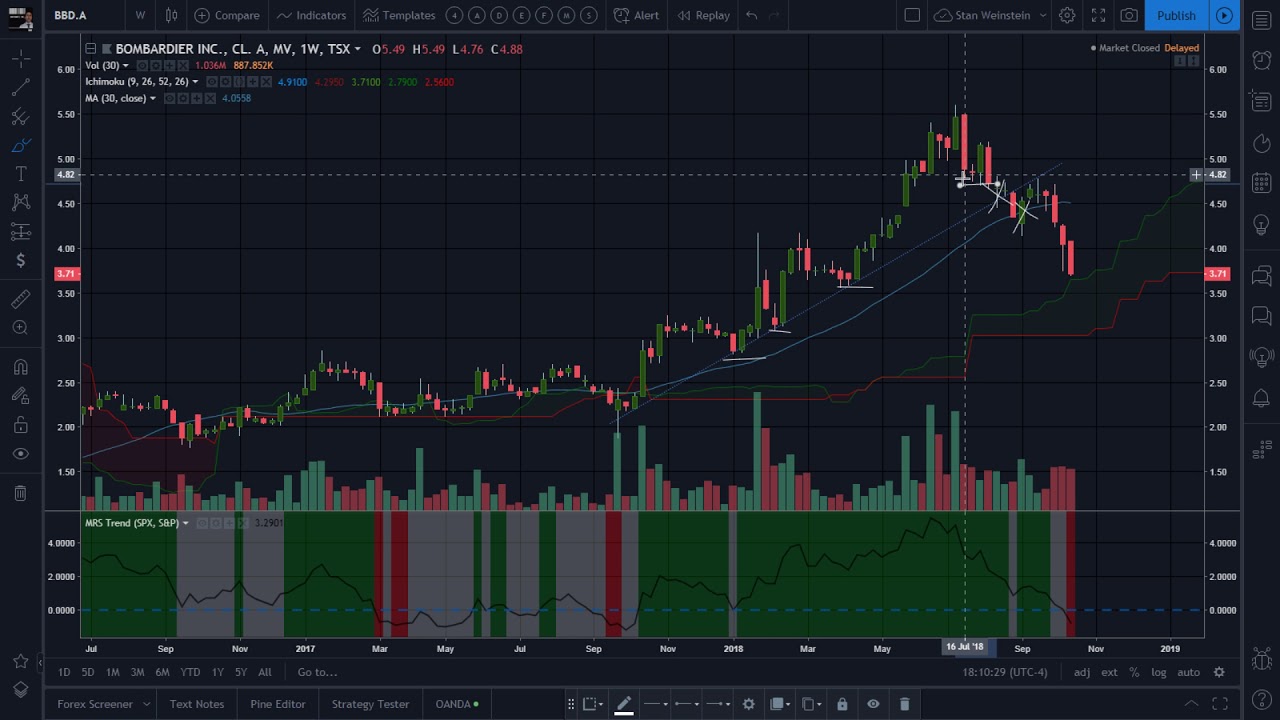Open the Go to date dialog
Viewport: 1280px width, 720px height.
[x=317, y=672]
